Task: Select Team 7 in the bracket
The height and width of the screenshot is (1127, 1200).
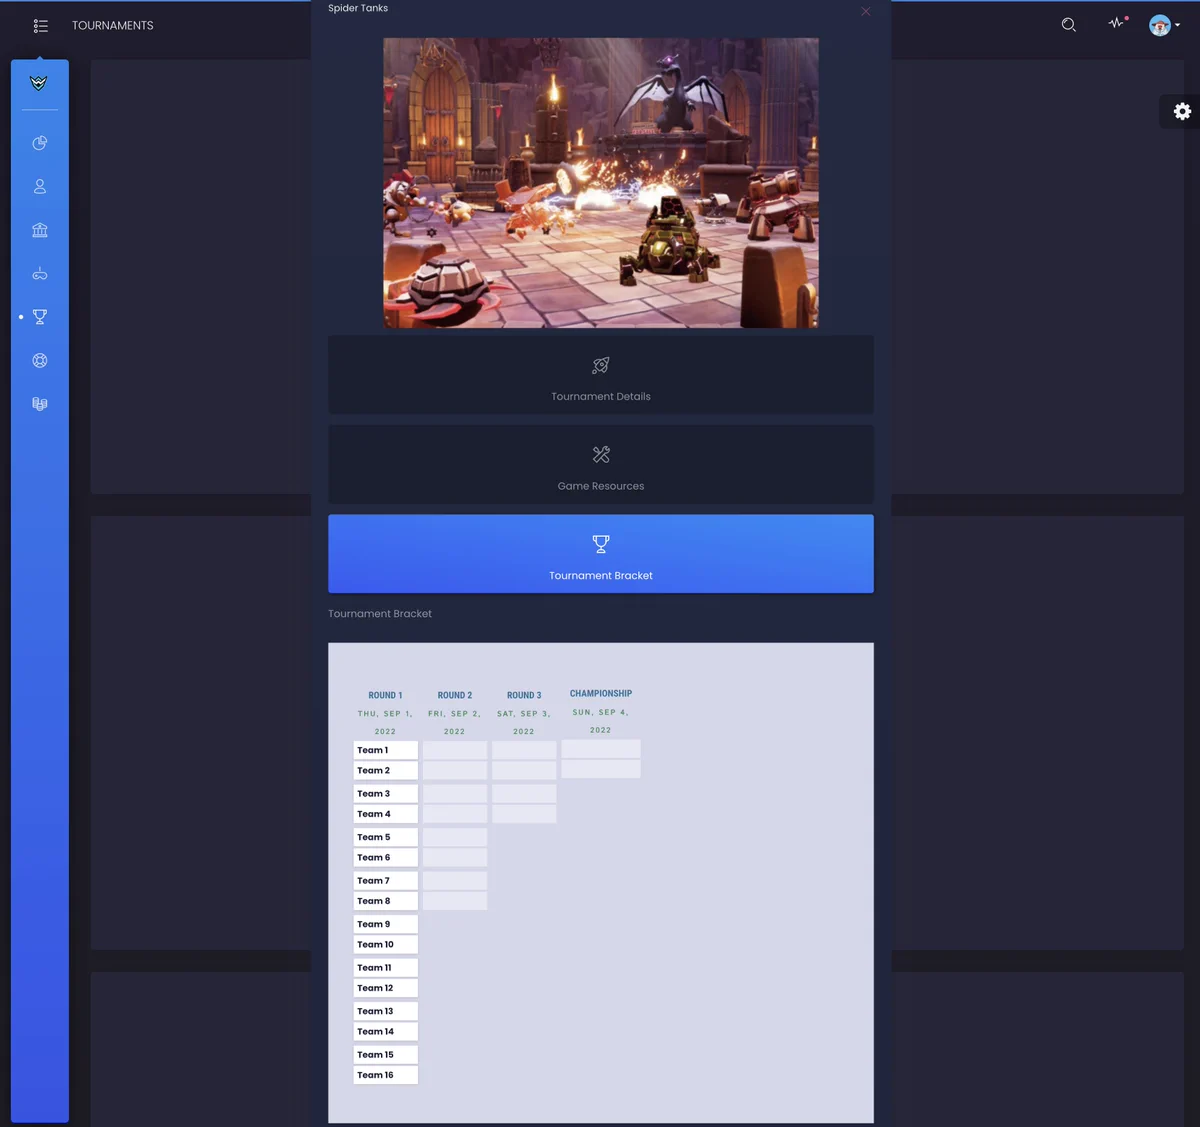Action: coord(385,881)
